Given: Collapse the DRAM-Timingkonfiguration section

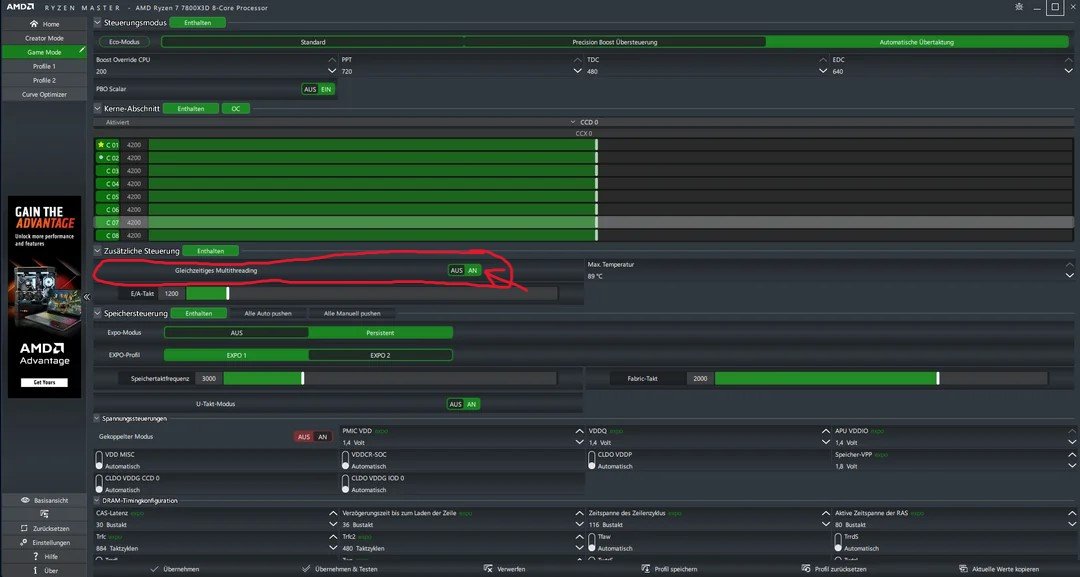Looking at the screenshot, I should click(x=97, y=501).
